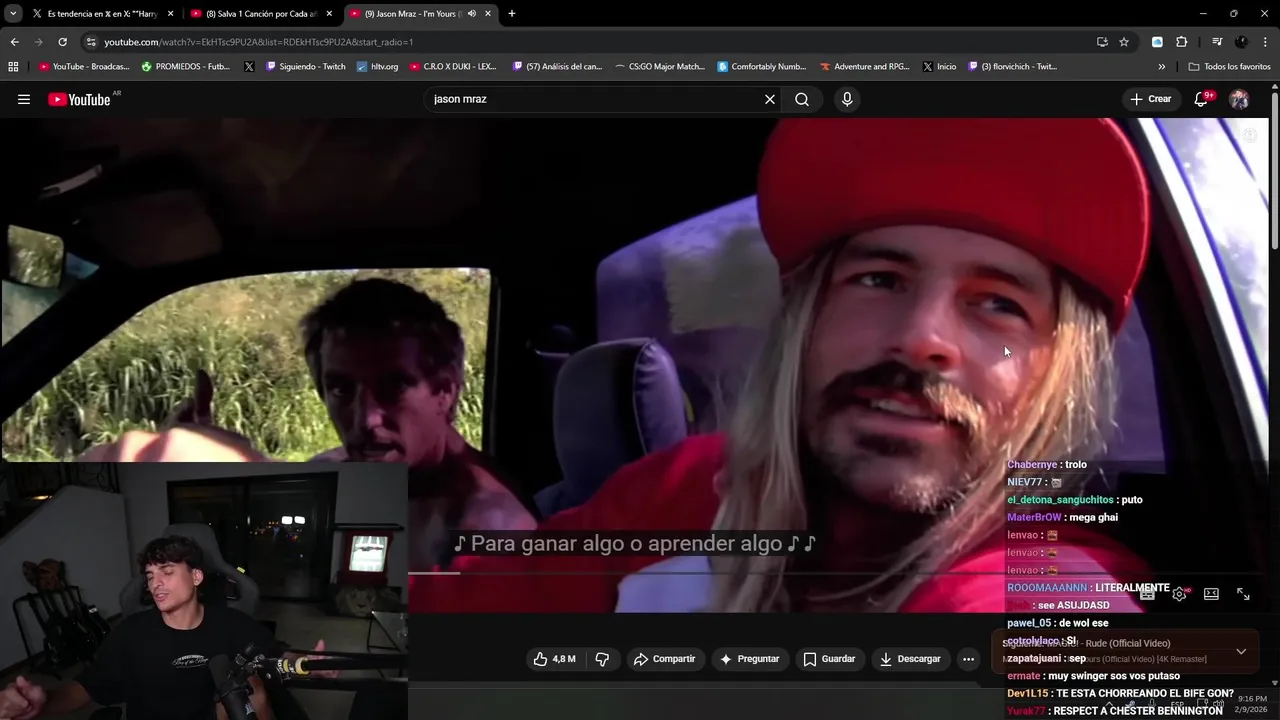Open a new browser tab
The width and height of the screenshot is (1280, 720).
pyautogui.click(x=512, y=14)
